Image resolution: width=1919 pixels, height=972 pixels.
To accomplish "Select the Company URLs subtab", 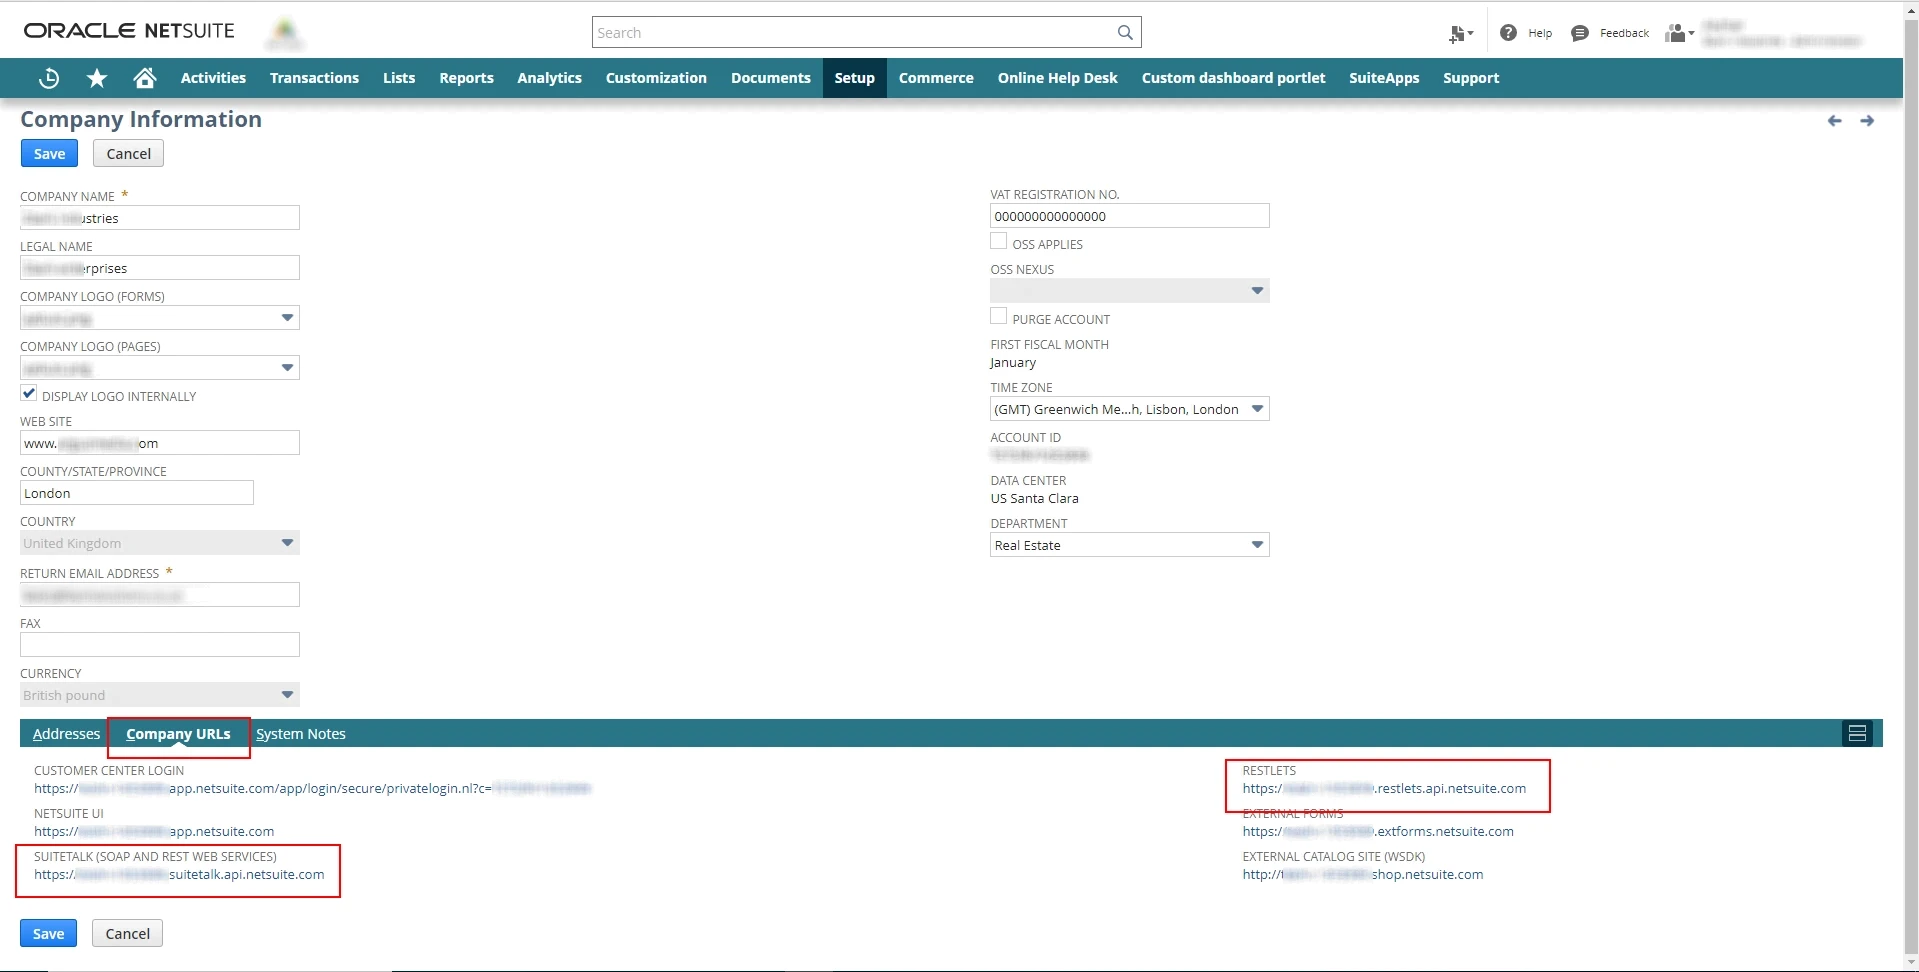I will (x=178, y=734).
